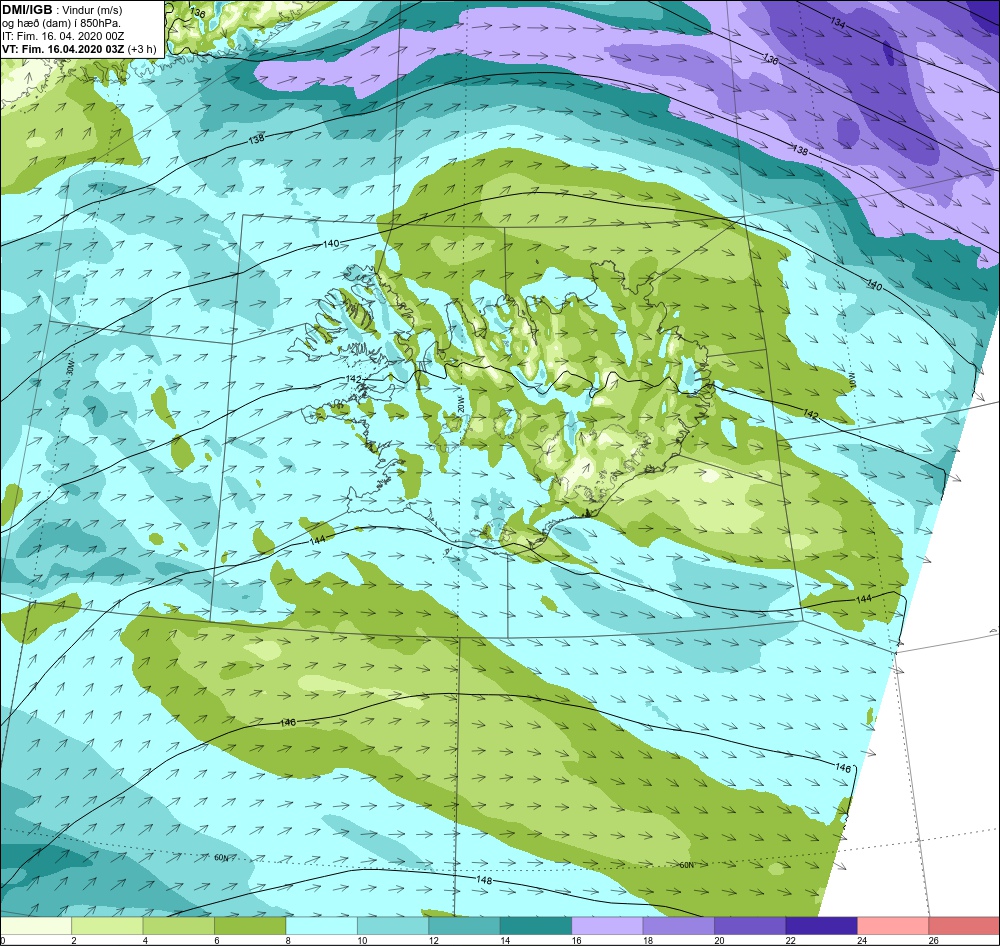Click the "VT: Fim. 16.04.2020 03Z" valid time
1000x946 pixels.
[x=63, y=49]
